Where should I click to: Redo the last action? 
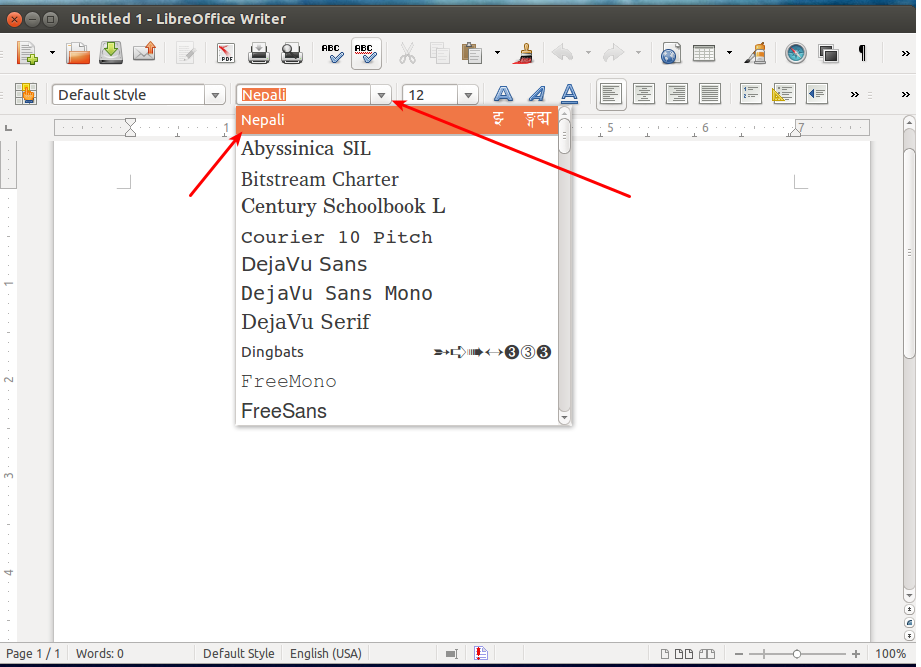click(613, 53)
